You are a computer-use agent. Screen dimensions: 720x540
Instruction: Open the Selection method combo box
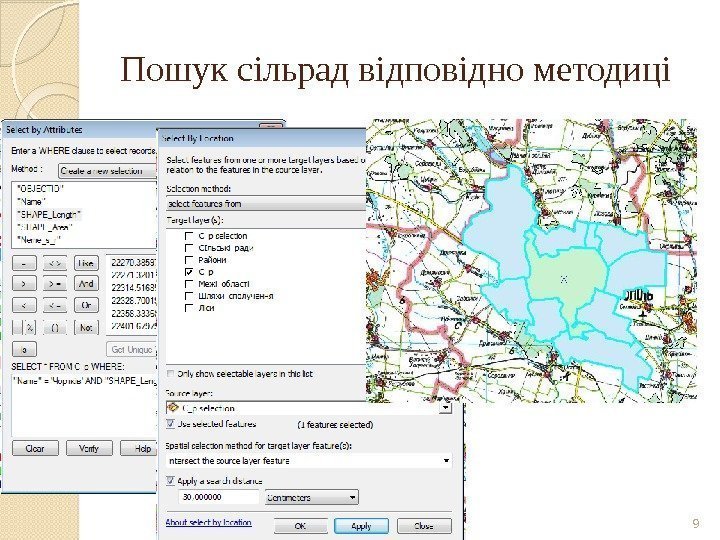[x=266, y=203]
